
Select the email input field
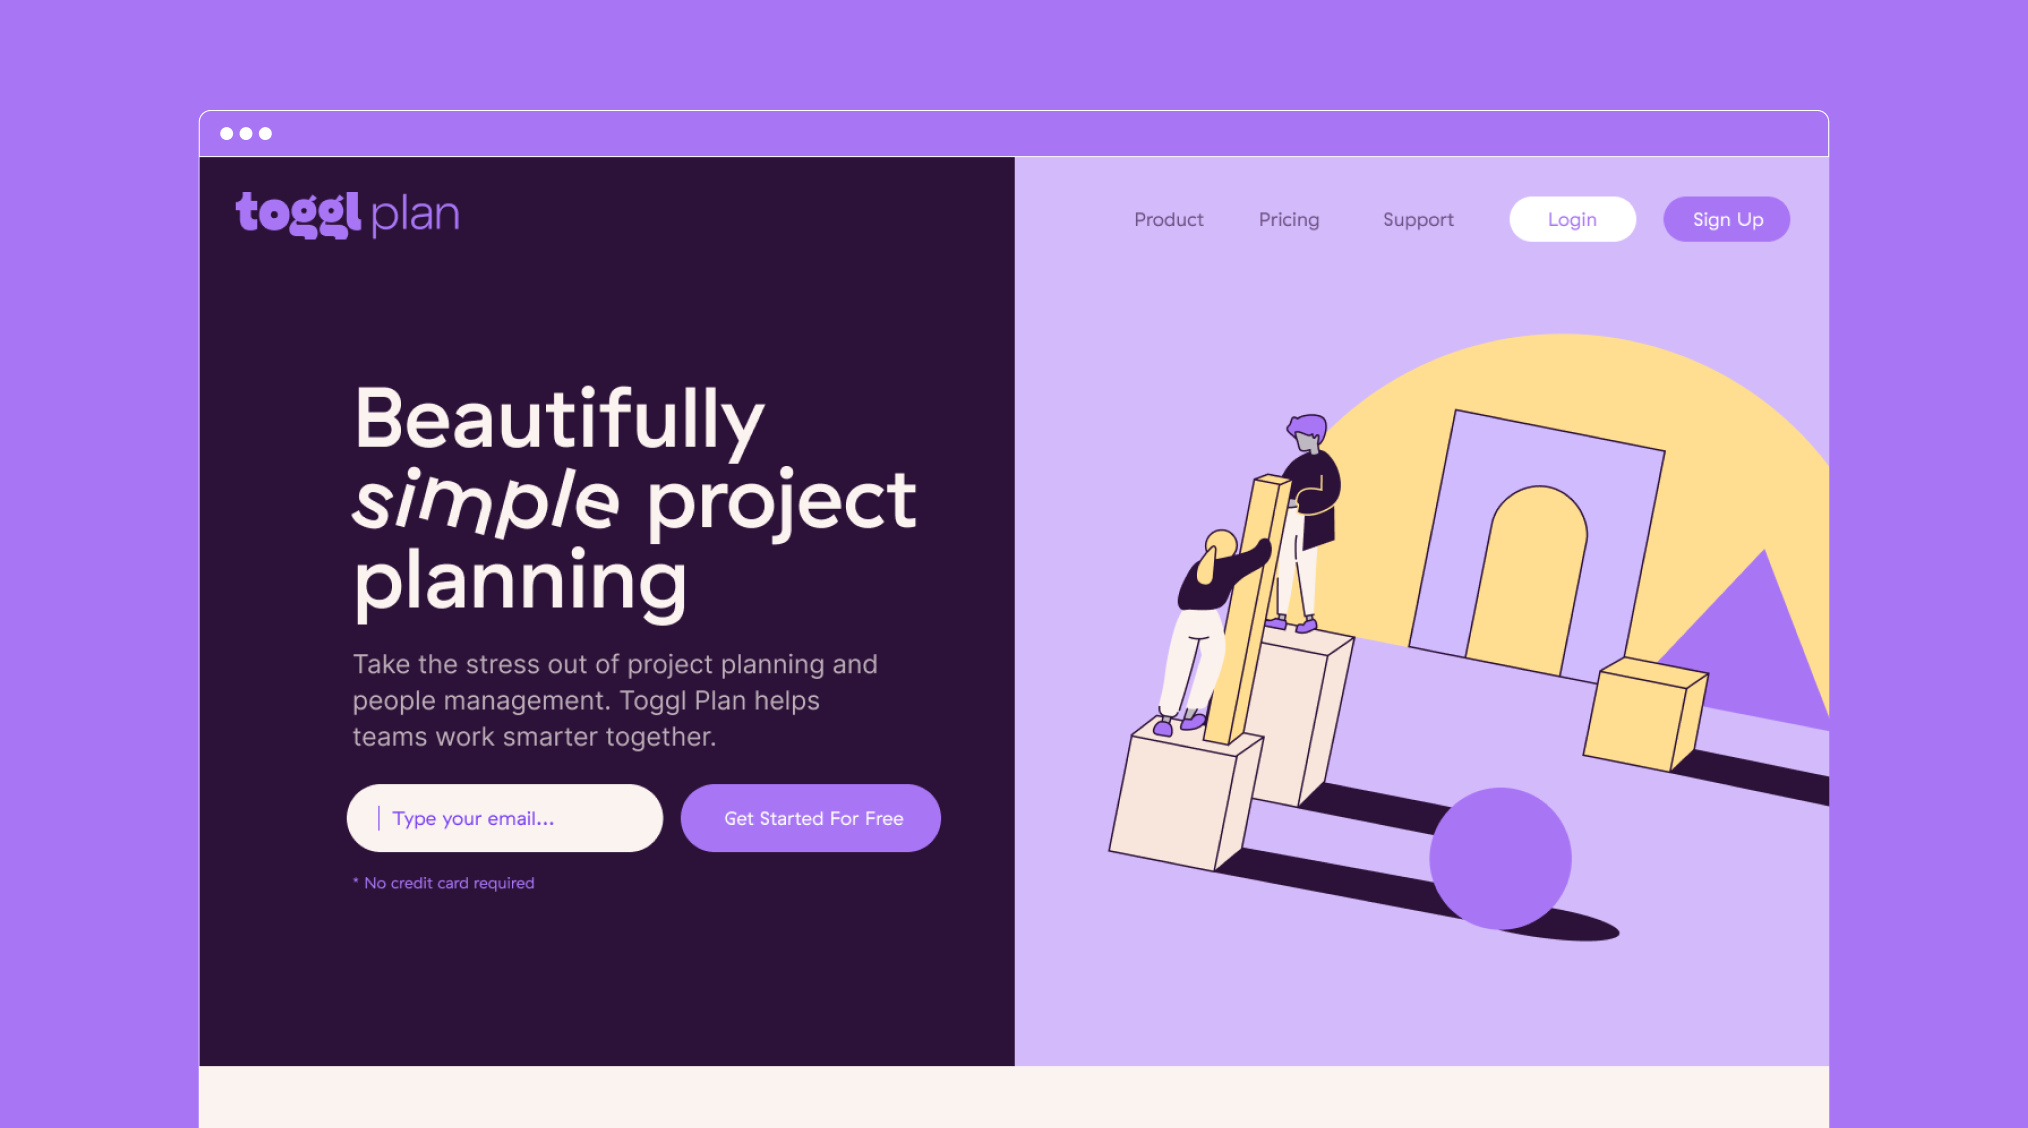pos(506,817)
